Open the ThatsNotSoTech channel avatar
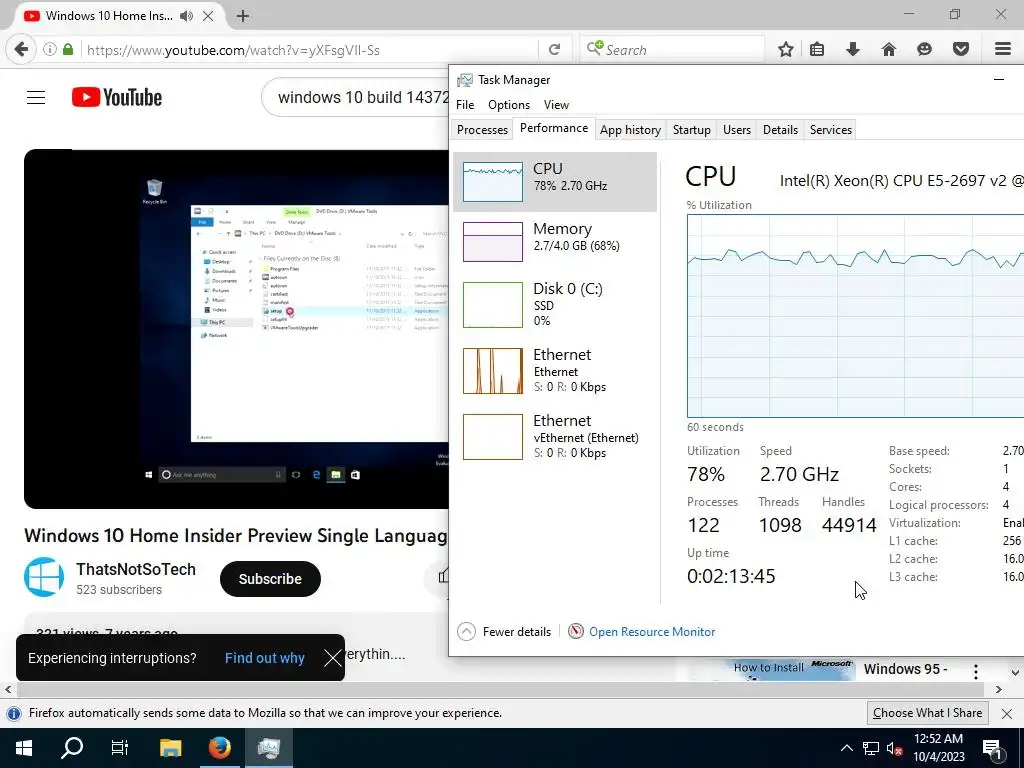 (44, 577)
